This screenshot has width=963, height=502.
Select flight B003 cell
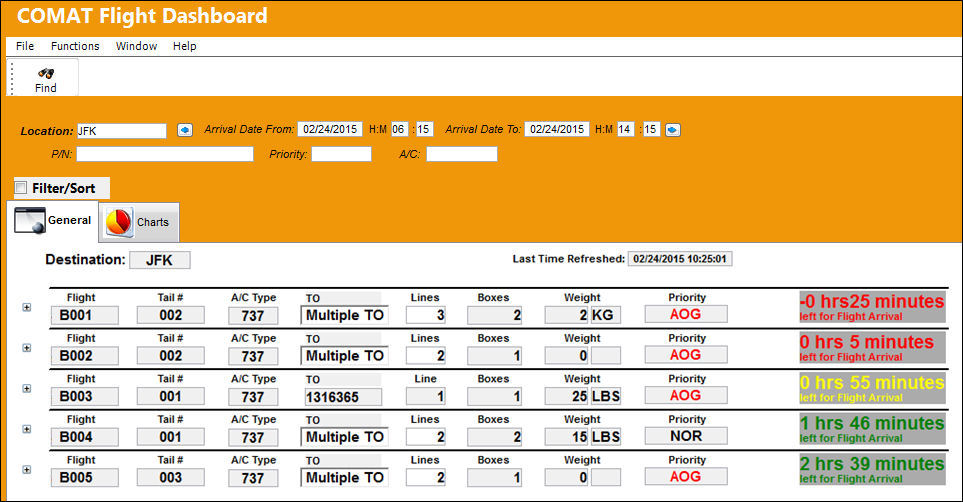tap(85, 396)
